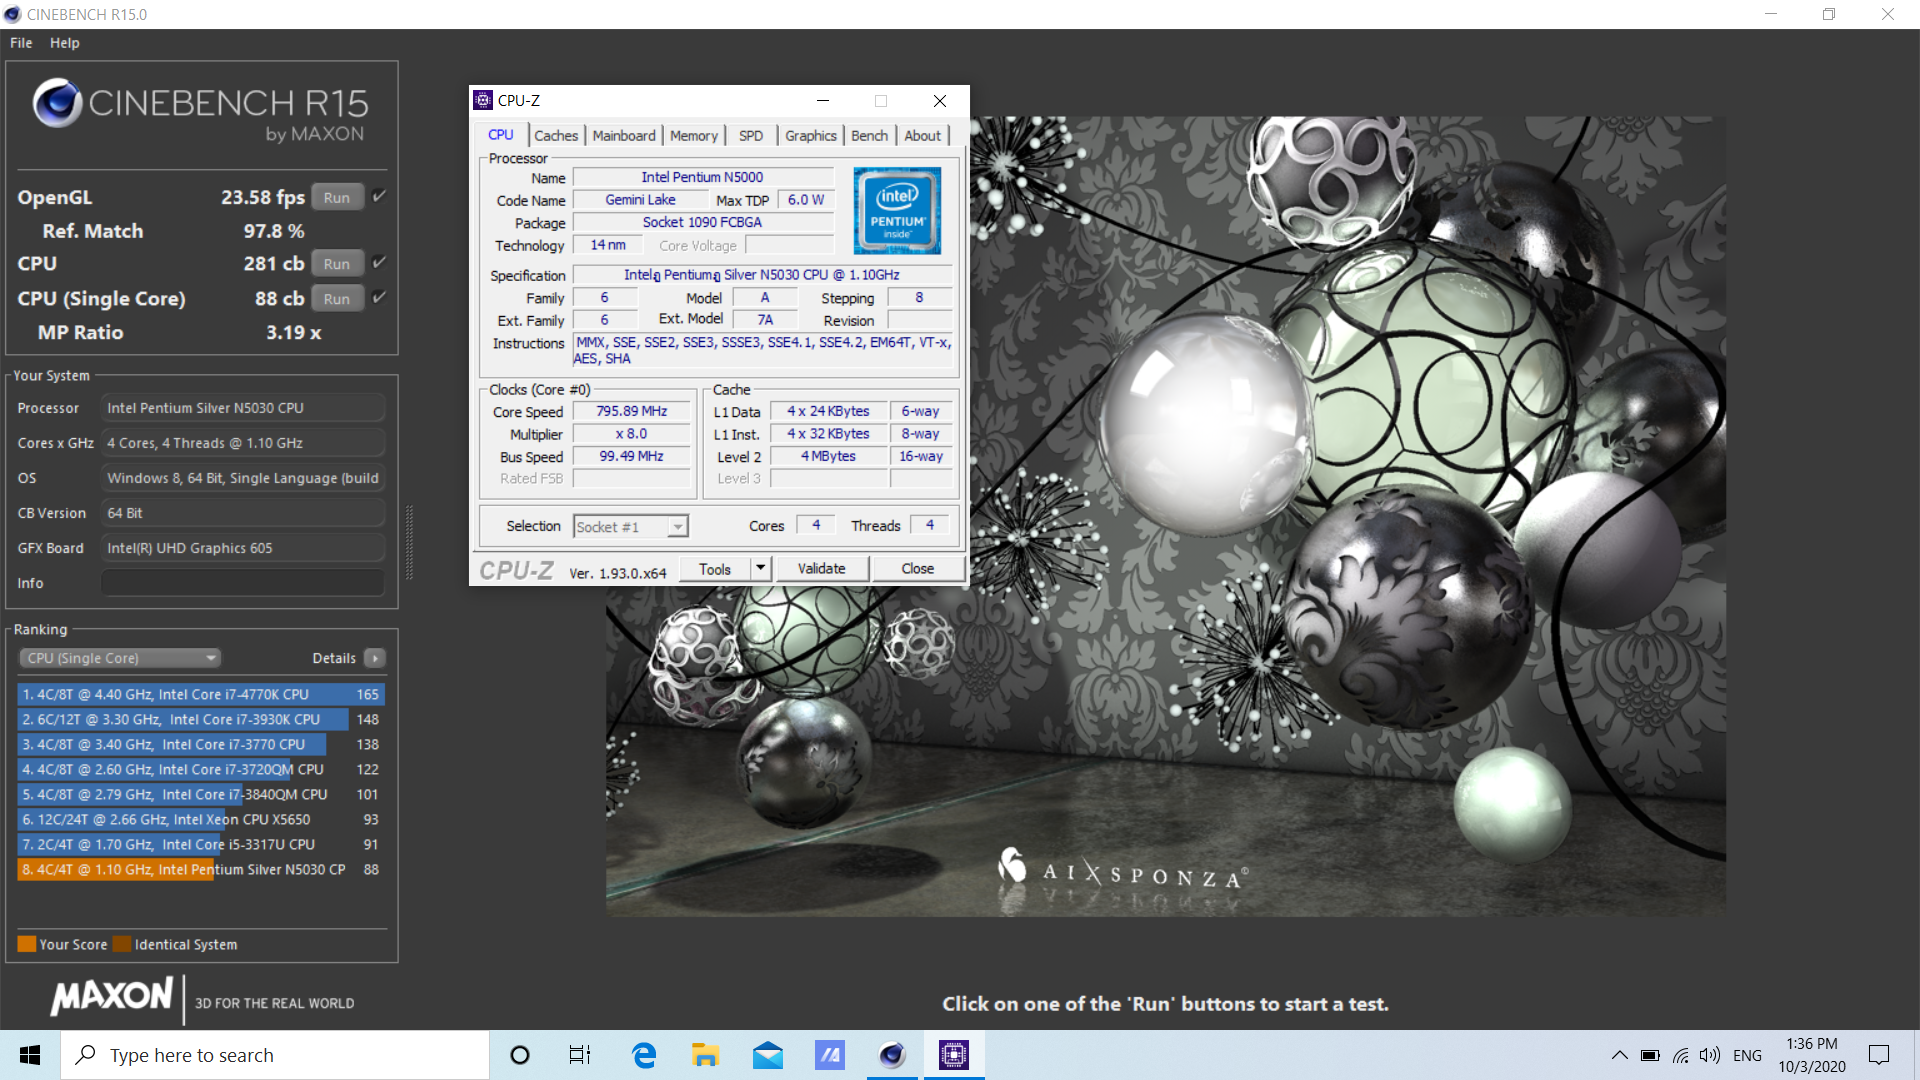
Task: Open the Mail app from the taskbar
Action: coord(768,1055)
